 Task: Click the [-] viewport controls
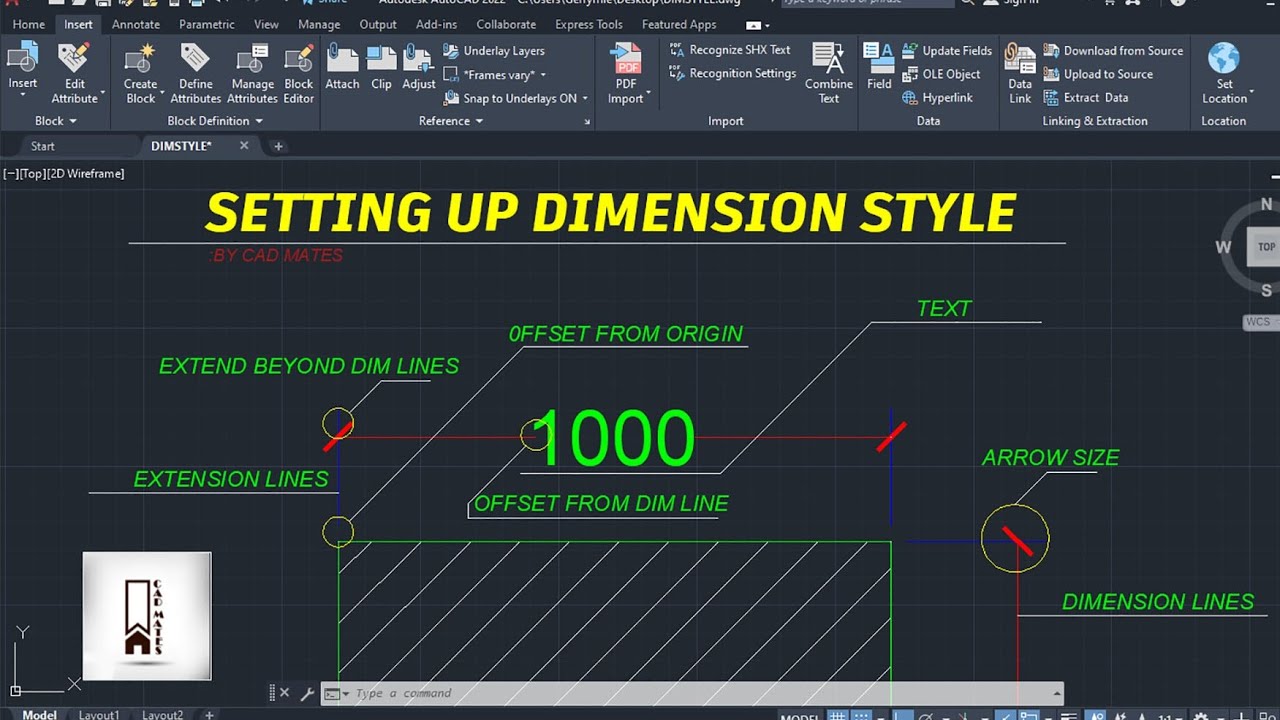(11, 174)
